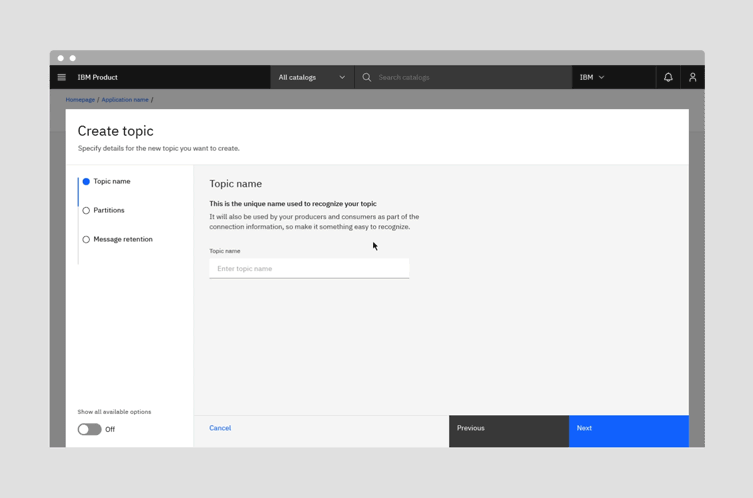The width and height of the screenshot is (753, 498).
Task: Click the red window close dot
Action: click(60, 58)
